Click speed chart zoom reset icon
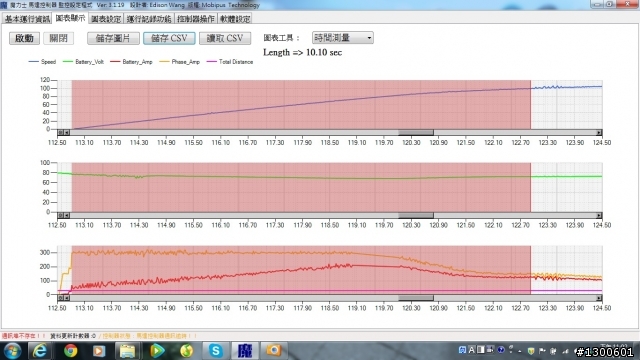640x360 pixels. pyautogui.click(x=60, y=132)
